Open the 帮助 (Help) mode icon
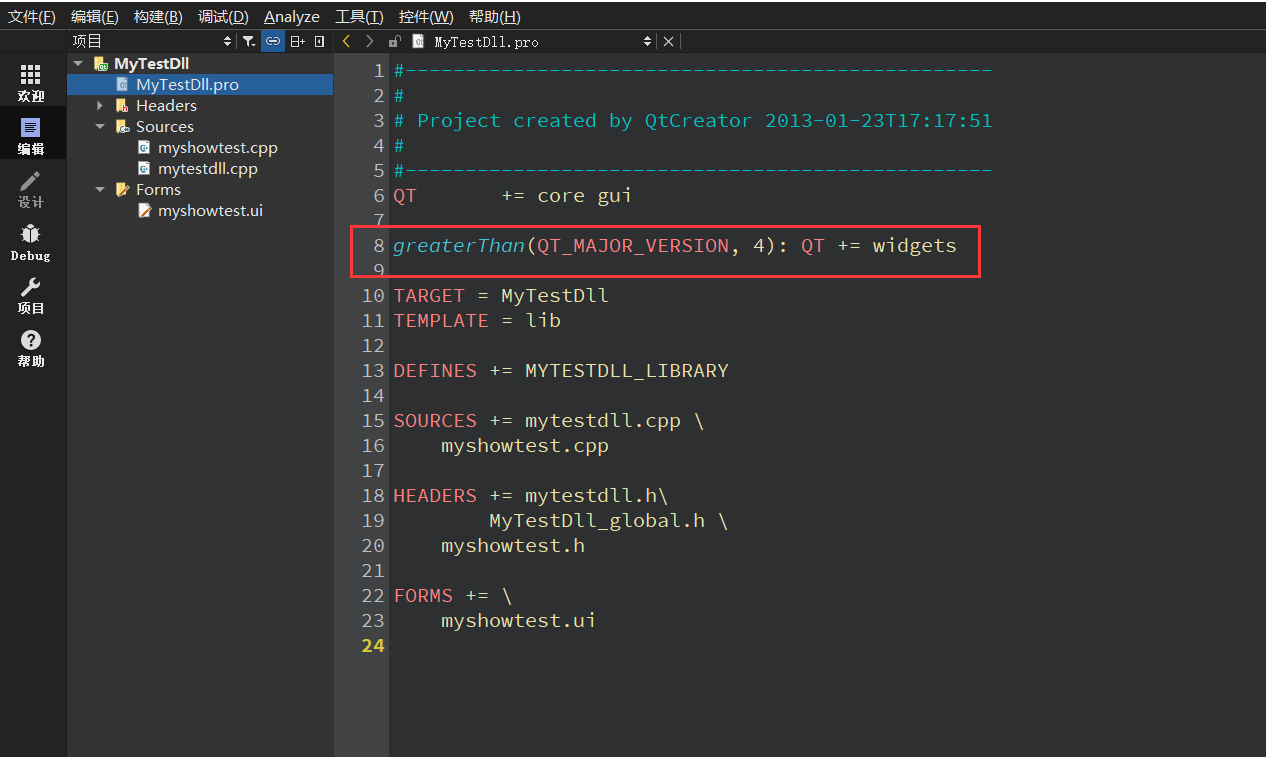1266x757 pixels. coord(30,347)
